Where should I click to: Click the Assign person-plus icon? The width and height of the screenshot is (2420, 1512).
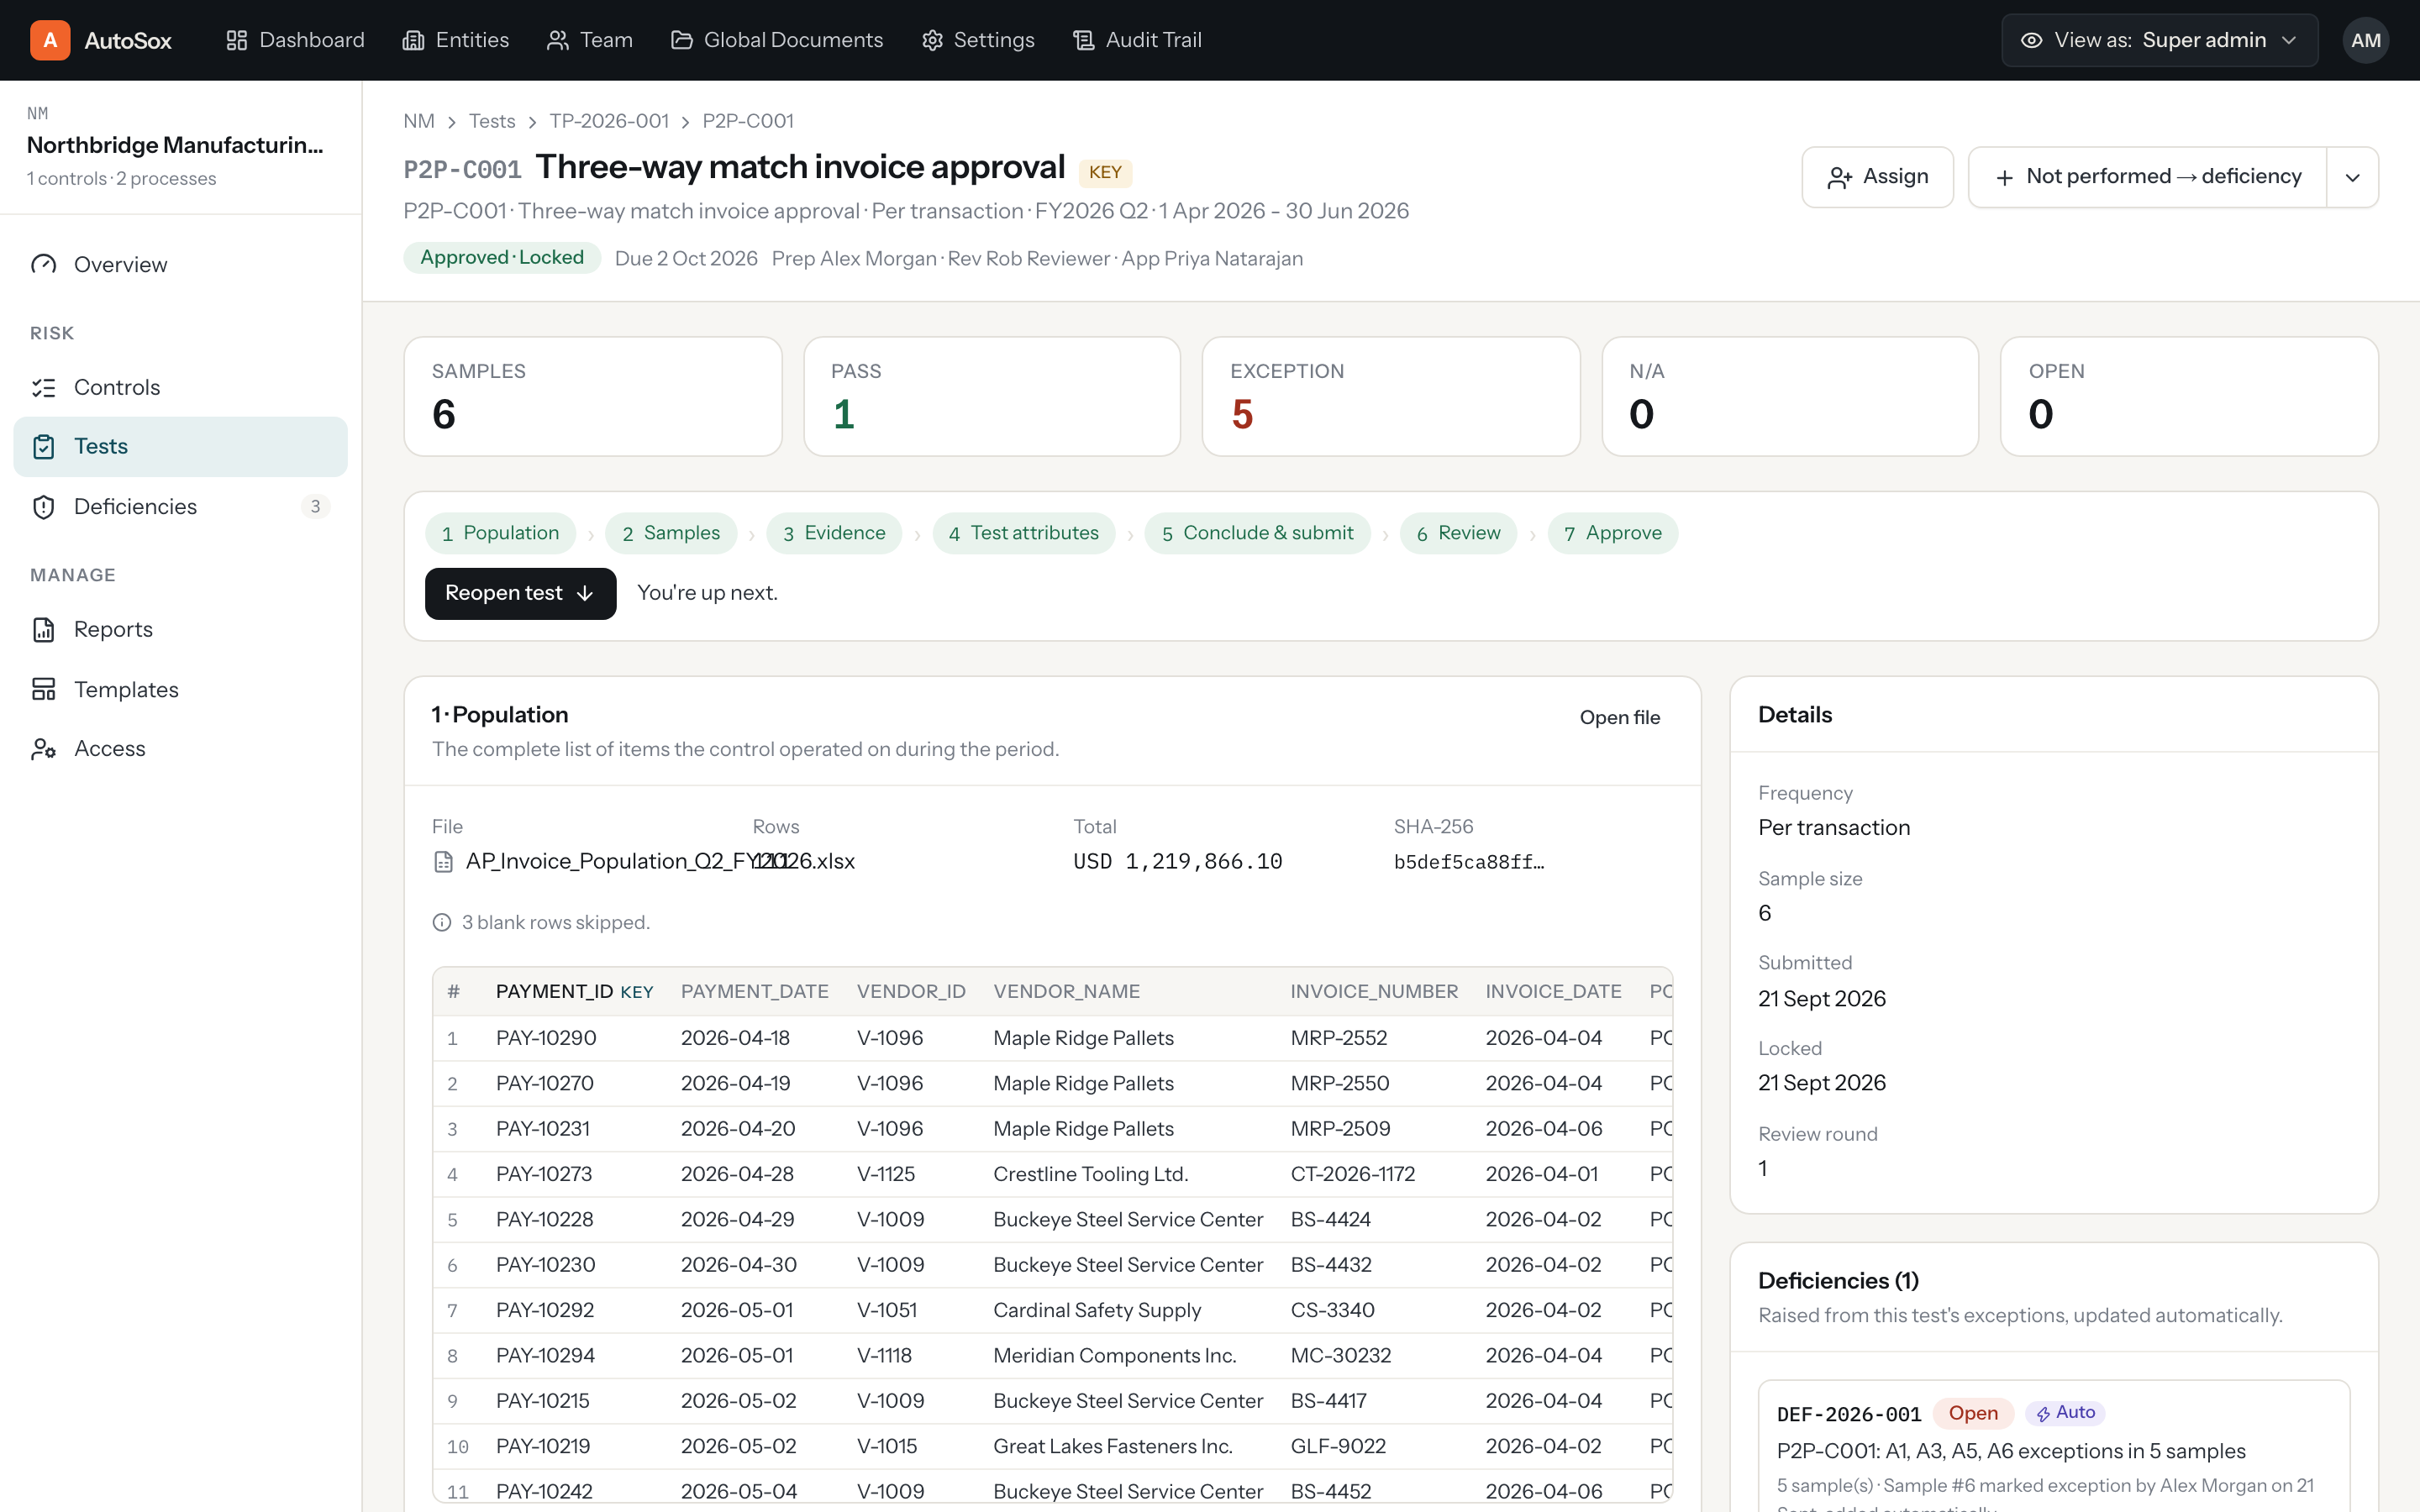pyautogui.click(x=1840, y=178)
